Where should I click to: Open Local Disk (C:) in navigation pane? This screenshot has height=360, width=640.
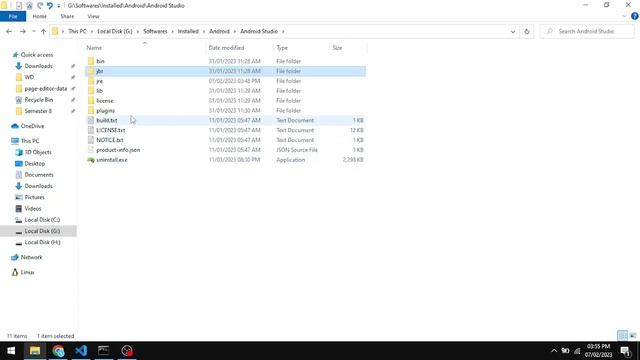point(42,220)
